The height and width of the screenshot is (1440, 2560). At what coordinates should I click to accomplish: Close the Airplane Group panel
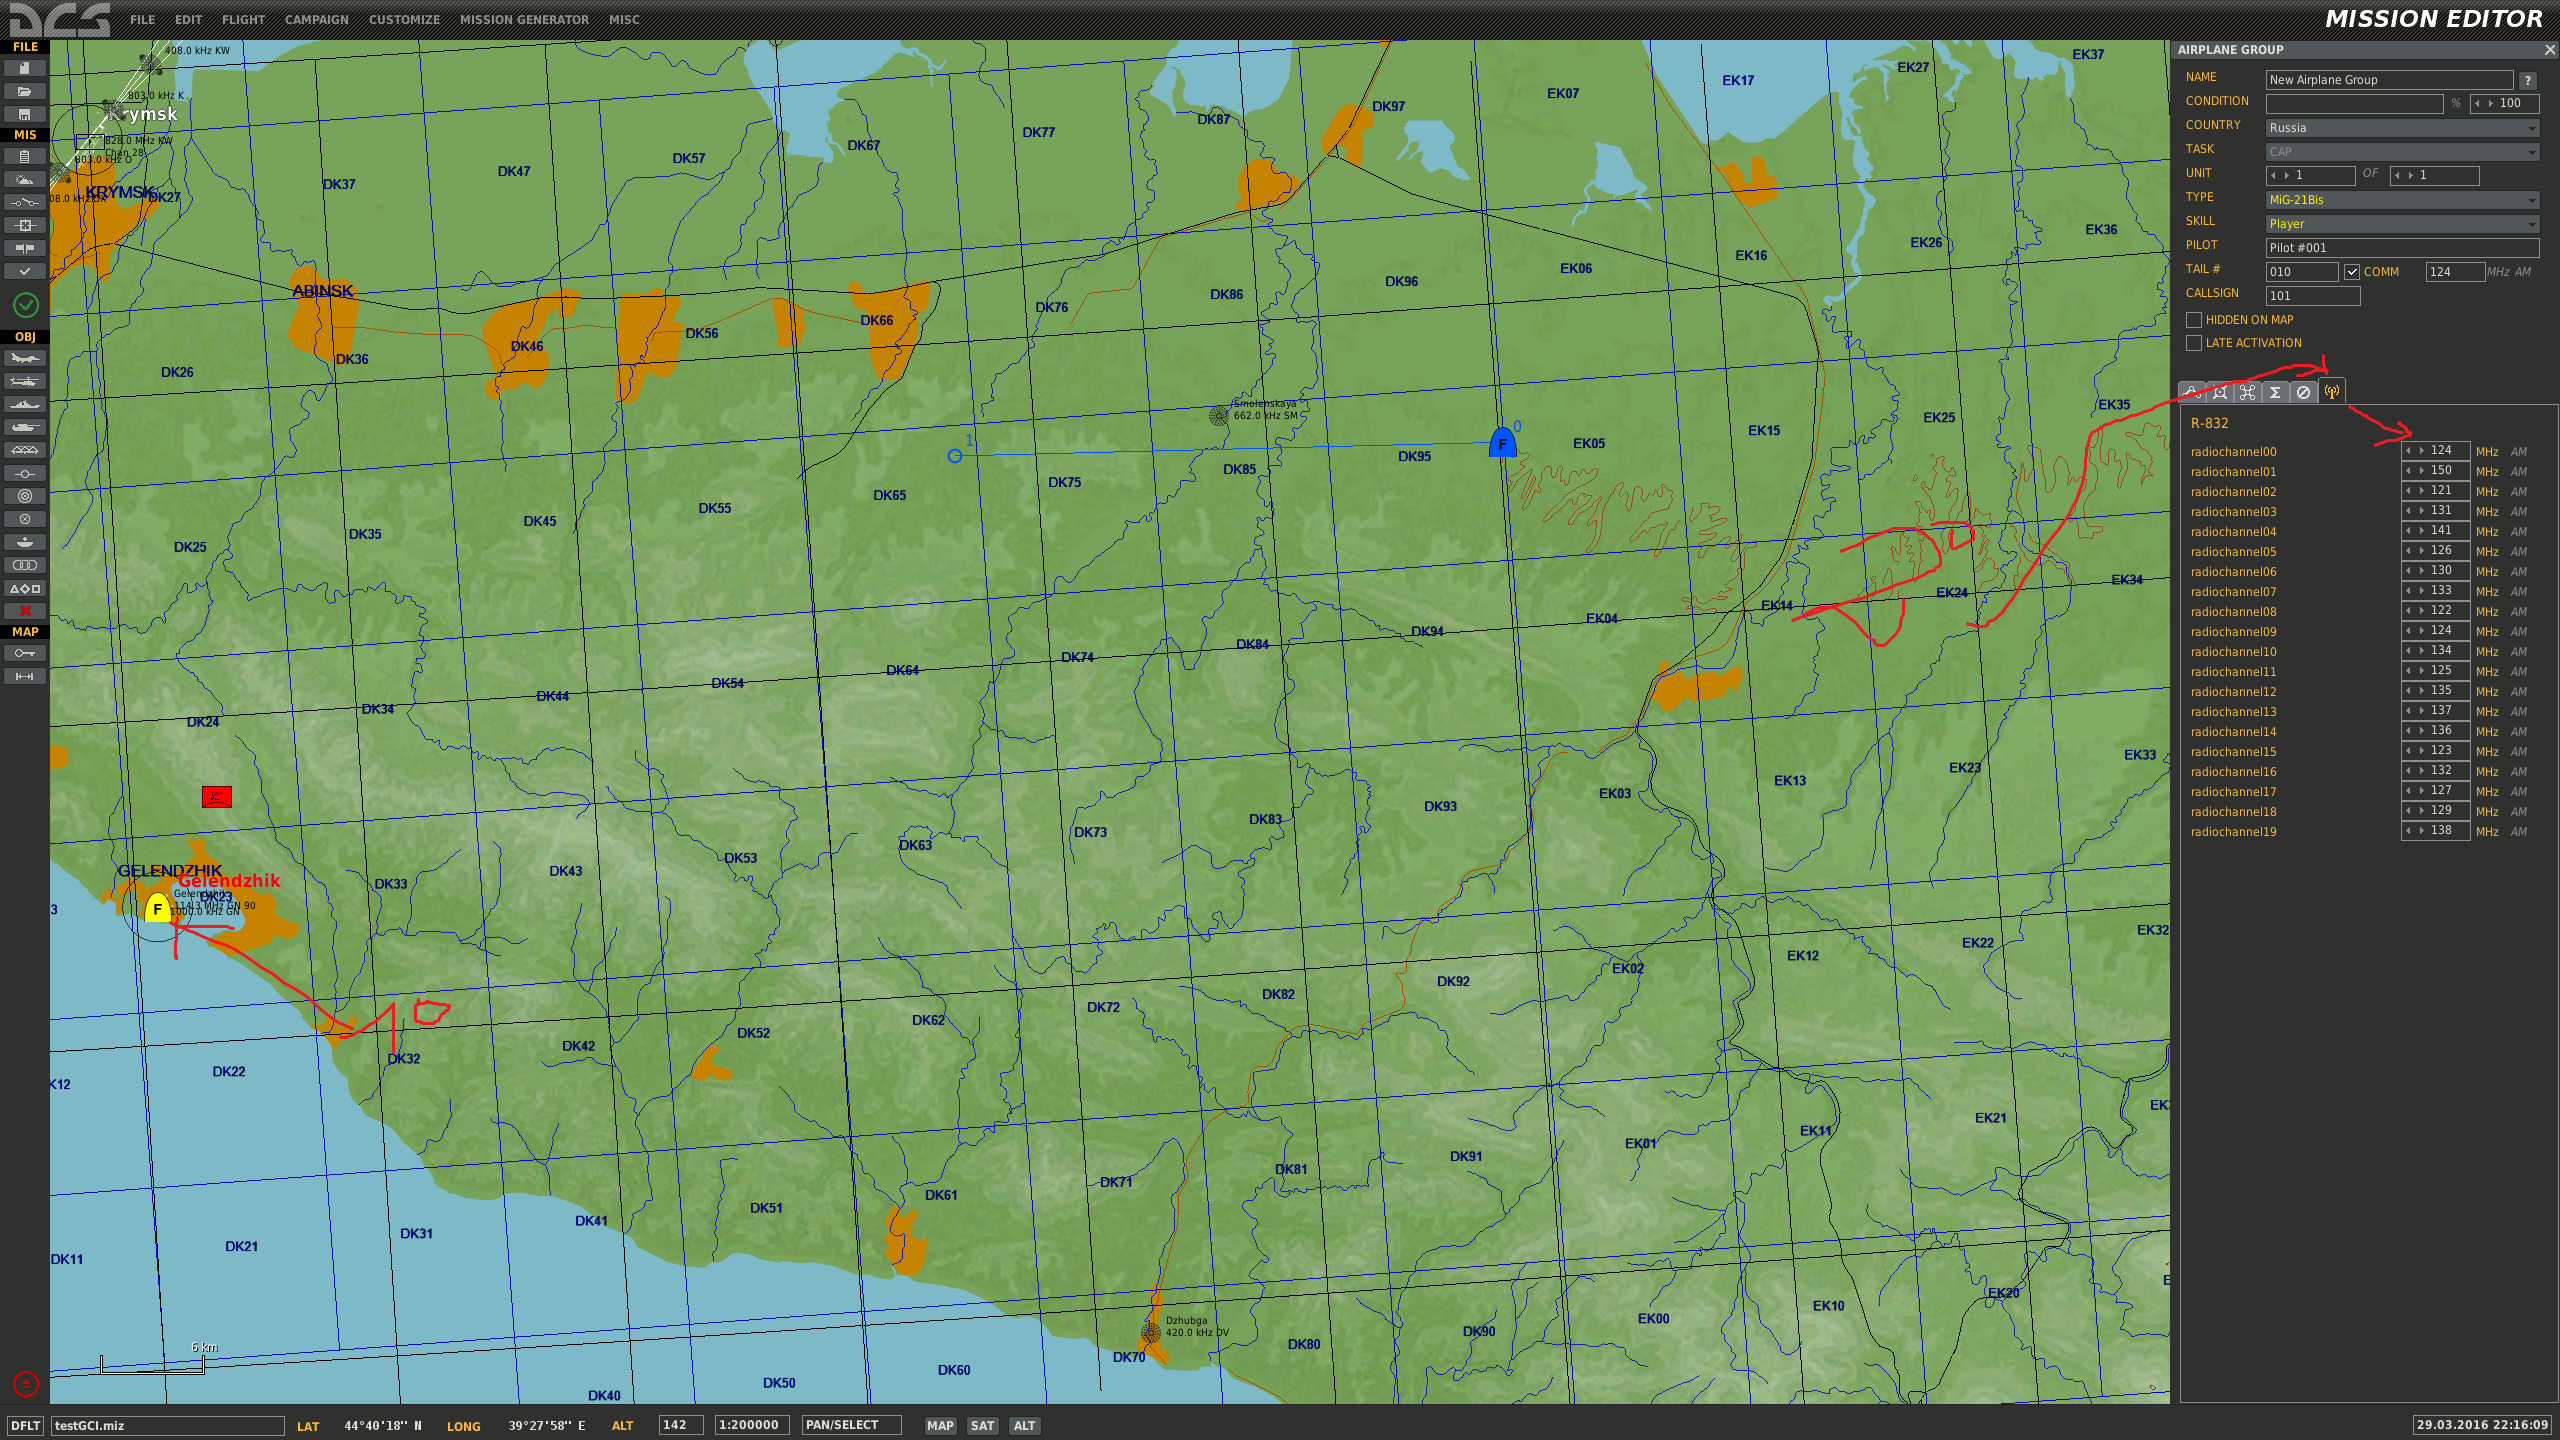pyautogui.click(x=2549, y=50)
